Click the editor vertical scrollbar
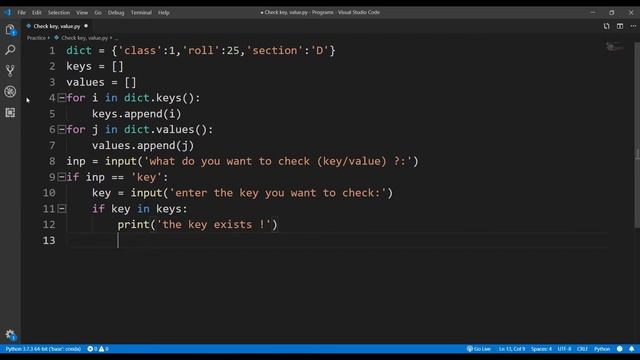 pos(637,135)
